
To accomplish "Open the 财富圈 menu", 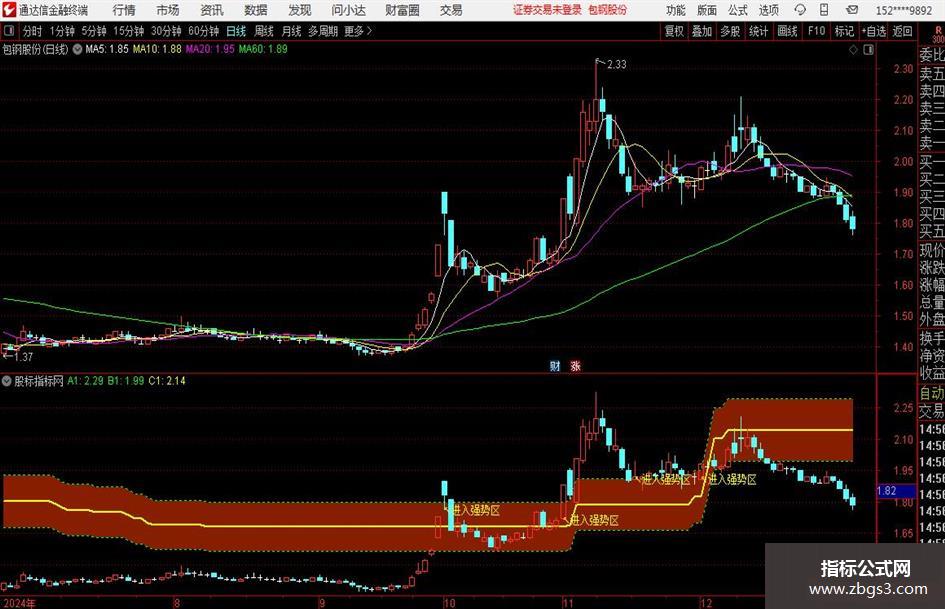I will coord(402,10).
